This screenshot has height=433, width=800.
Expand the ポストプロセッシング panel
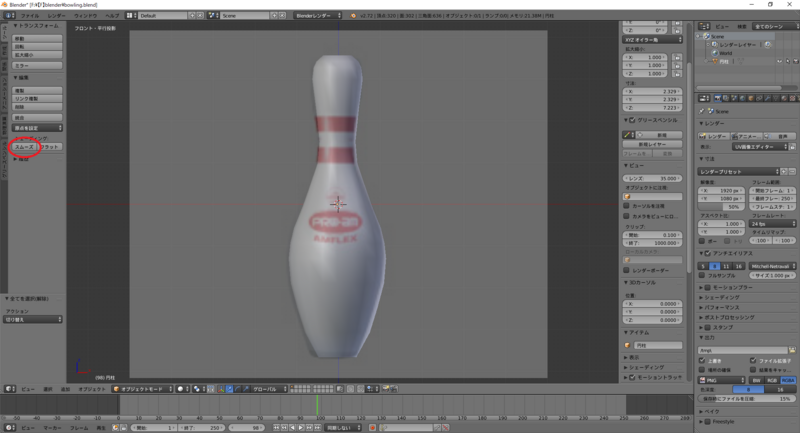tap(730, 317)
